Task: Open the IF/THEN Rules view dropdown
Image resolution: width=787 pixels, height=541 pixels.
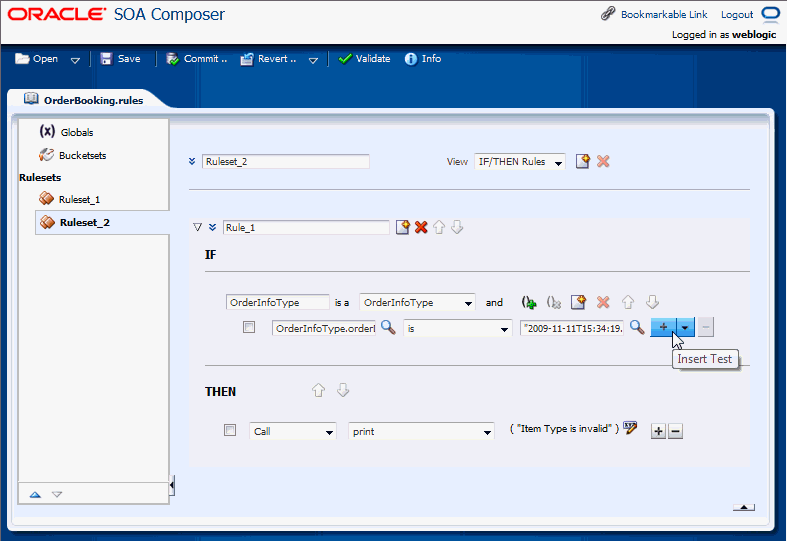Action: click(x=519, y=162)
